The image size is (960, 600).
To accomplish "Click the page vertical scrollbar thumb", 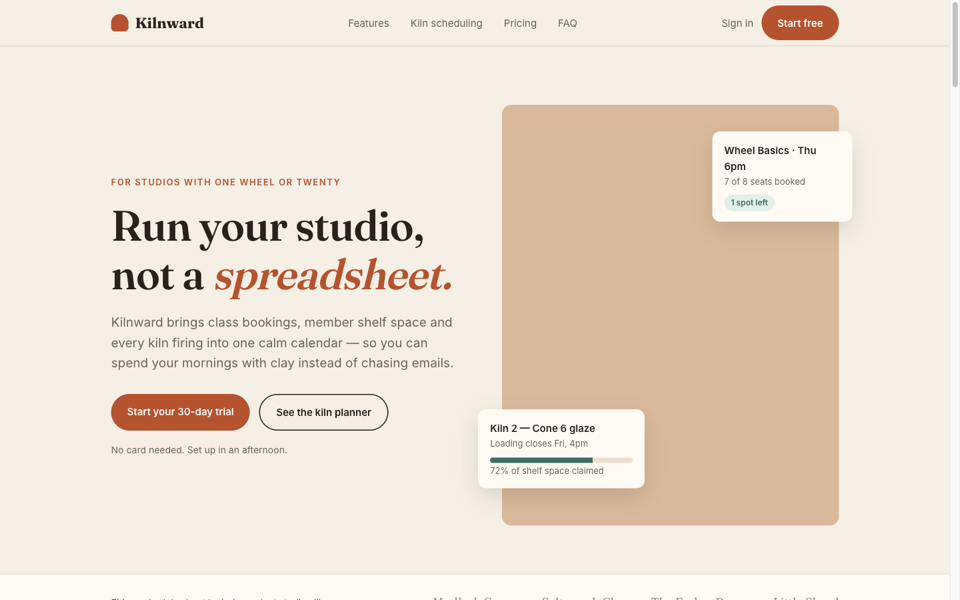I will pyautogui.click(x=954, y=44).
